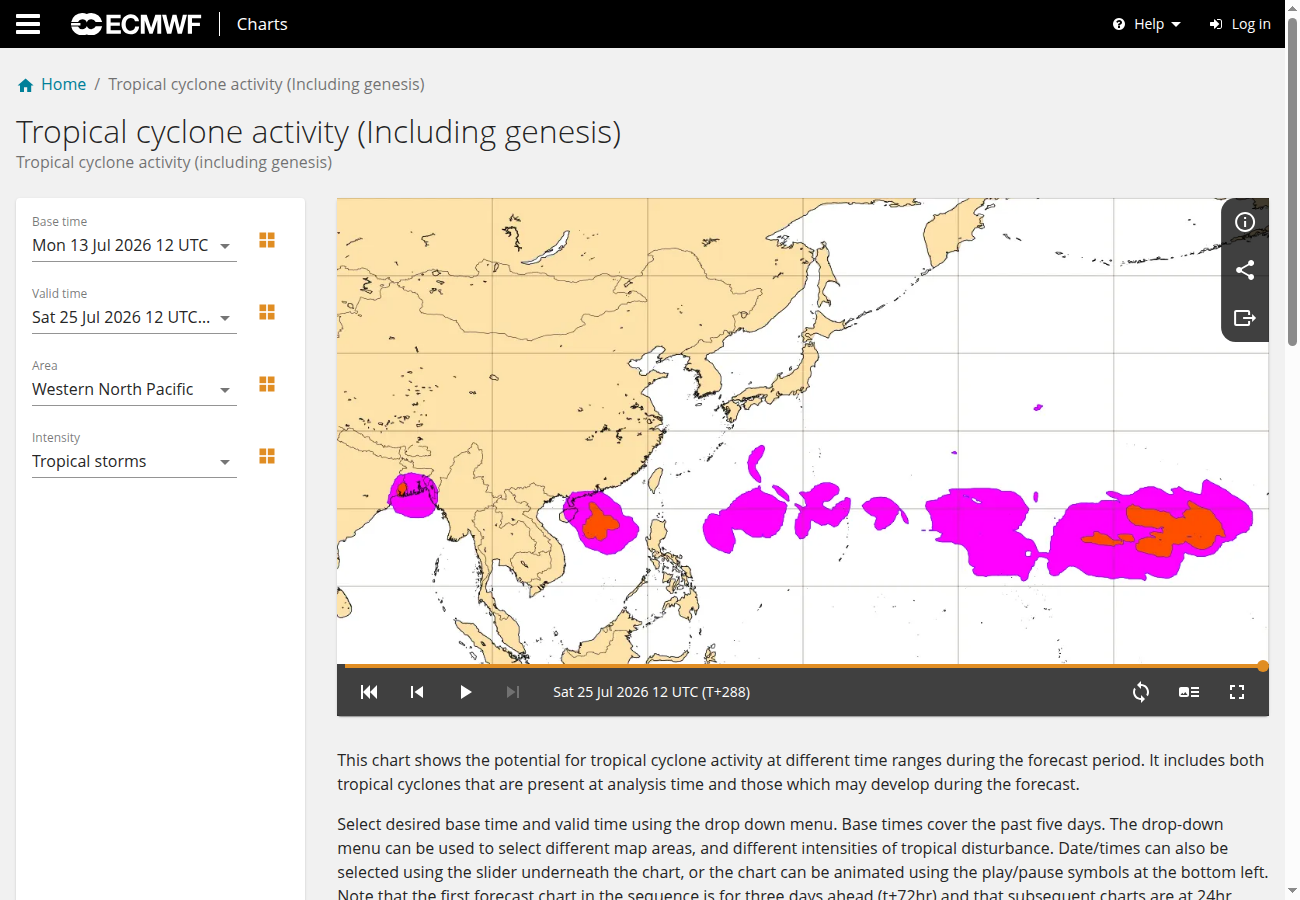Open the Base time dropdown

pos(134,245)
